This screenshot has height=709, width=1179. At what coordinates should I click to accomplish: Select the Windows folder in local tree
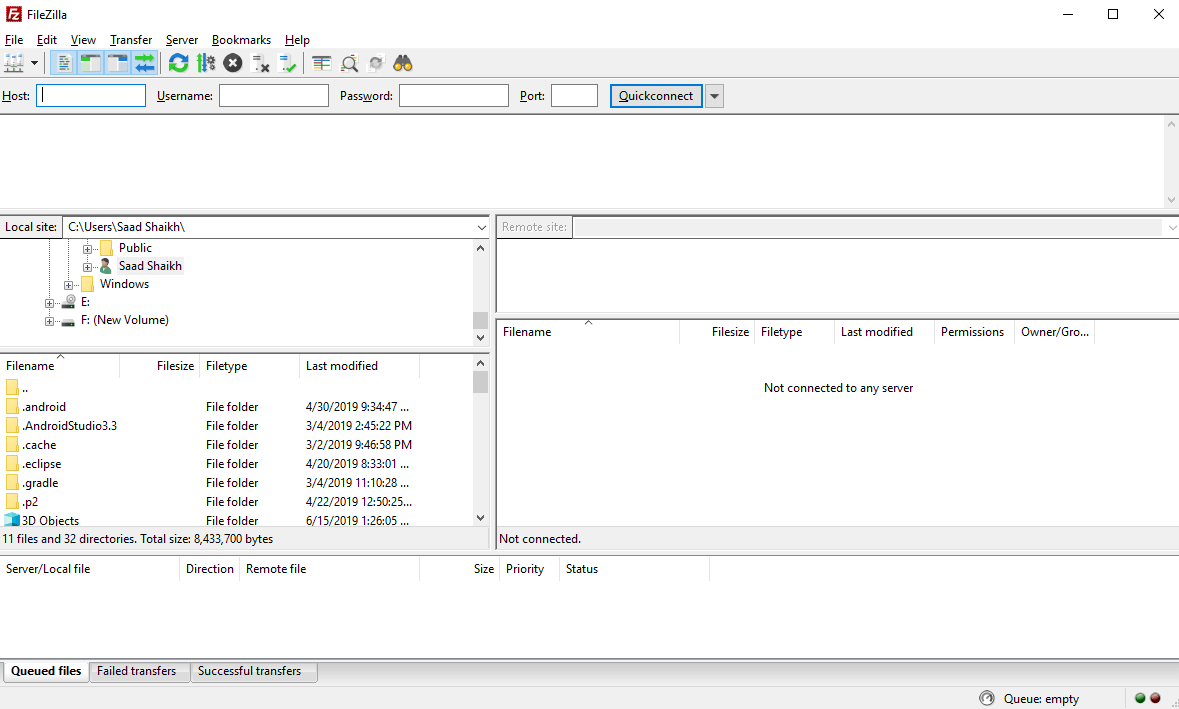click(x=124, y=284)
